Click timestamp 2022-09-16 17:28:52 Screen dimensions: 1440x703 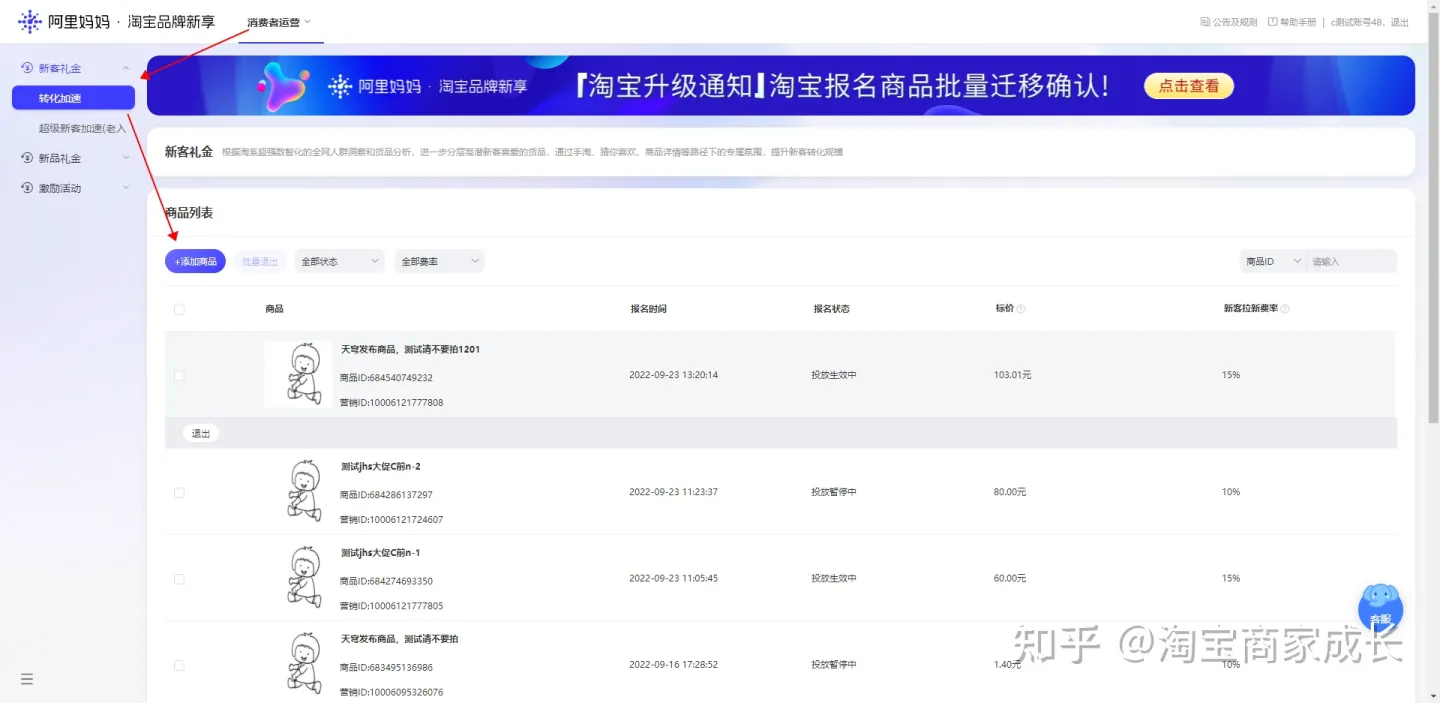click(673, 664)
